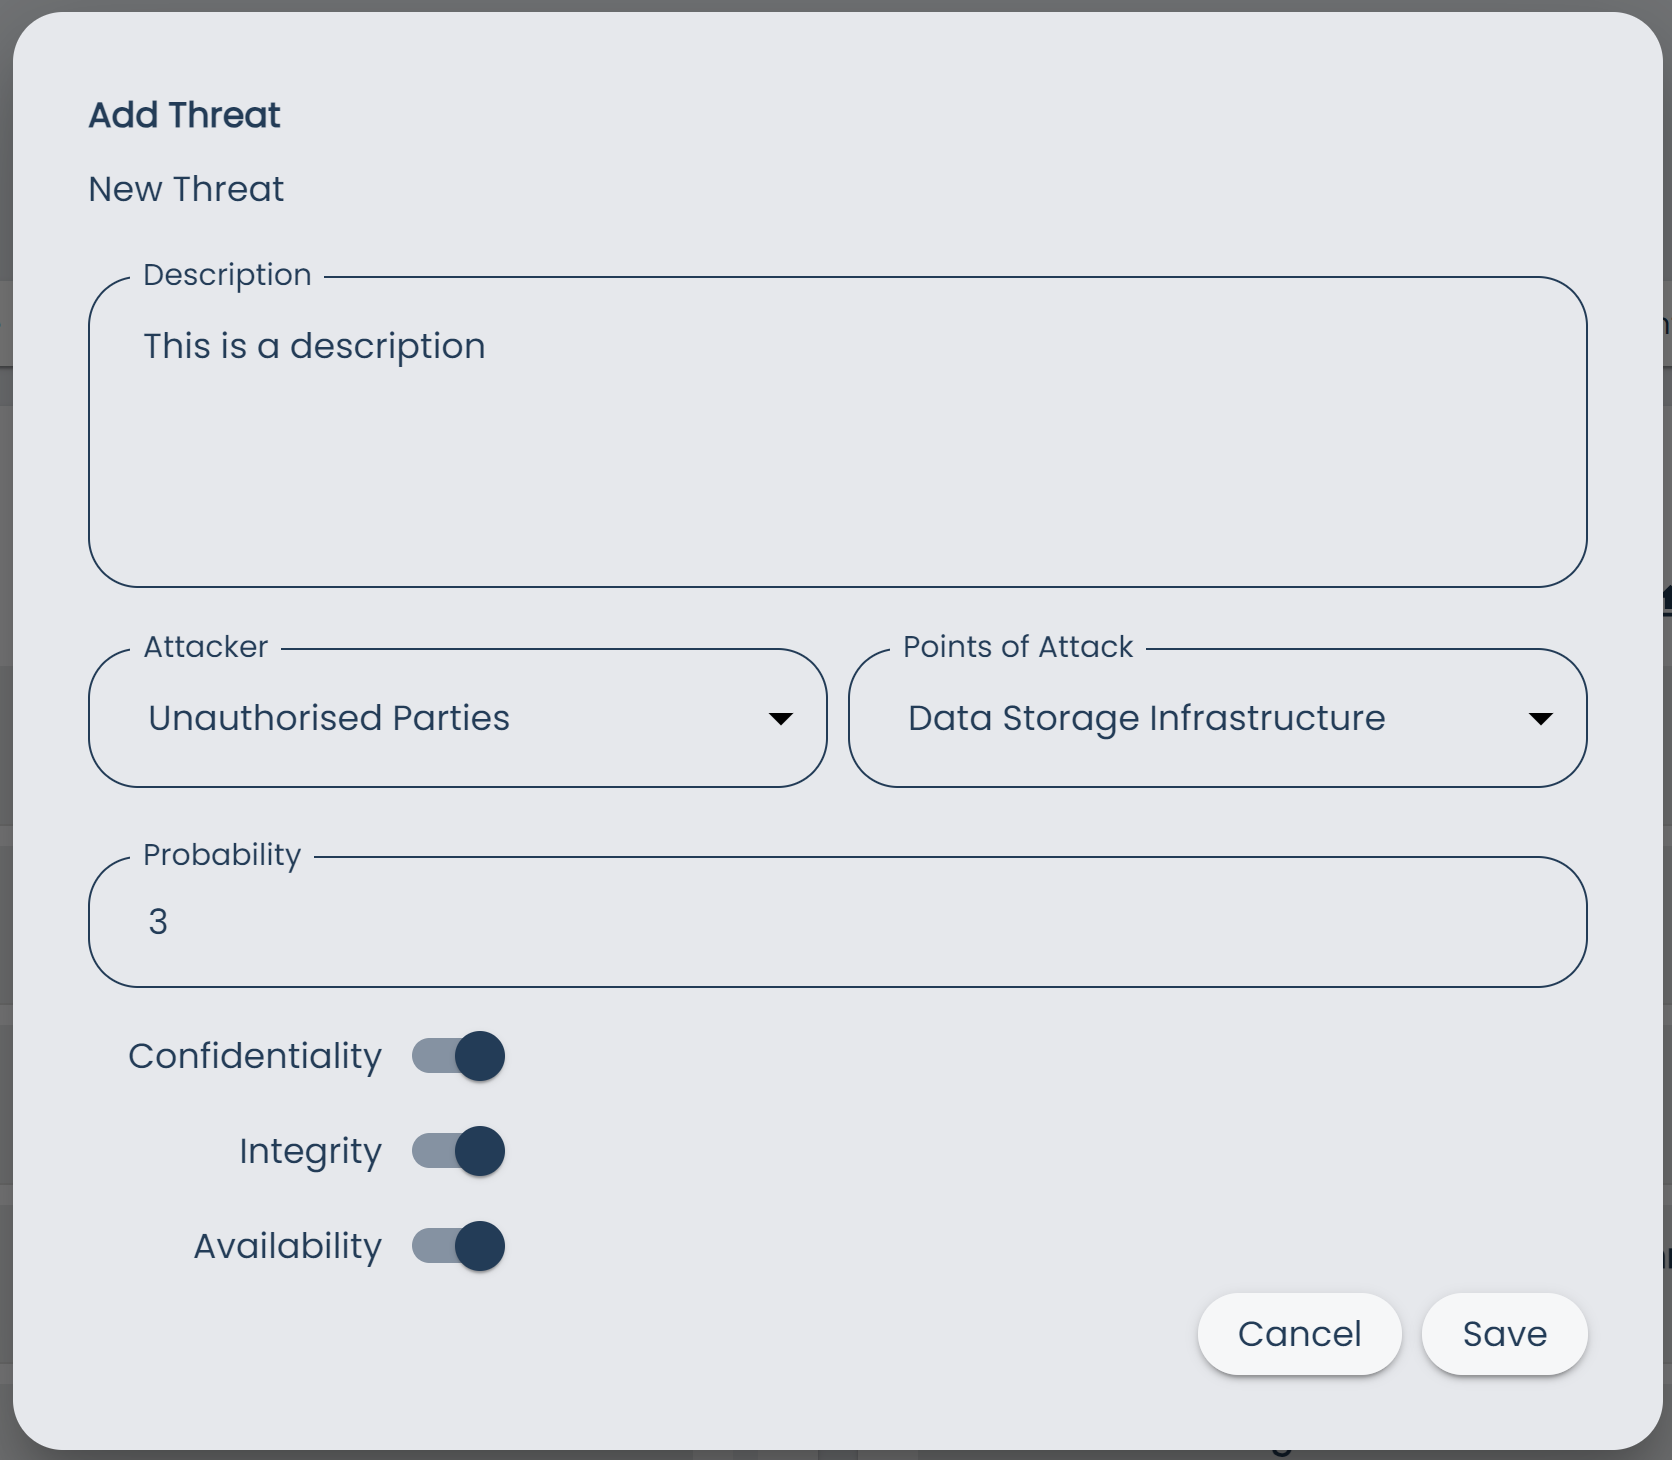
Task: Click the Cancel button
Action: pos(1299,1333)
